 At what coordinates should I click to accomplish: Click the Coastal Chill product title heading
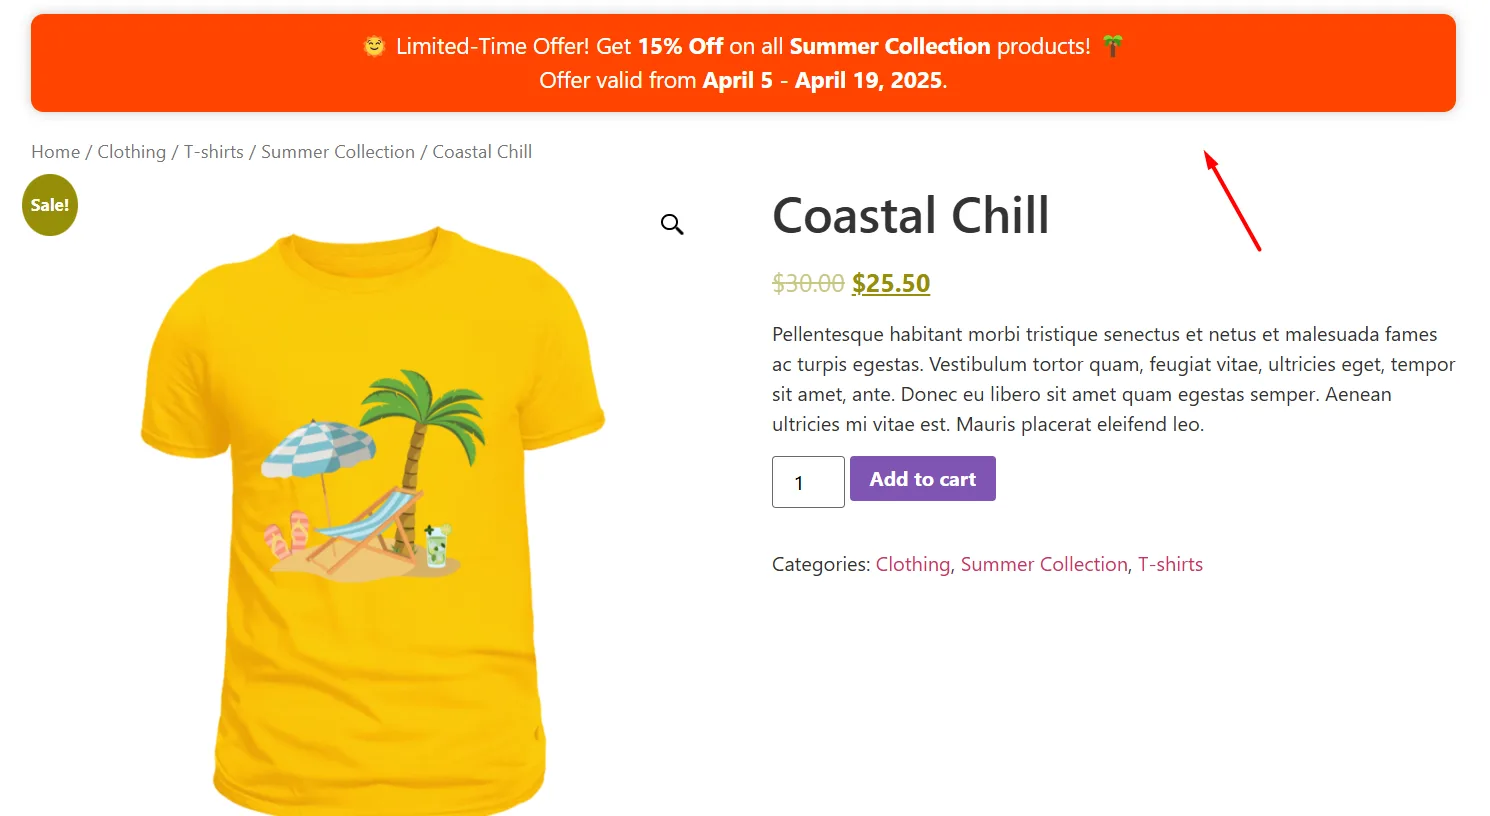(x=911, y=216)
